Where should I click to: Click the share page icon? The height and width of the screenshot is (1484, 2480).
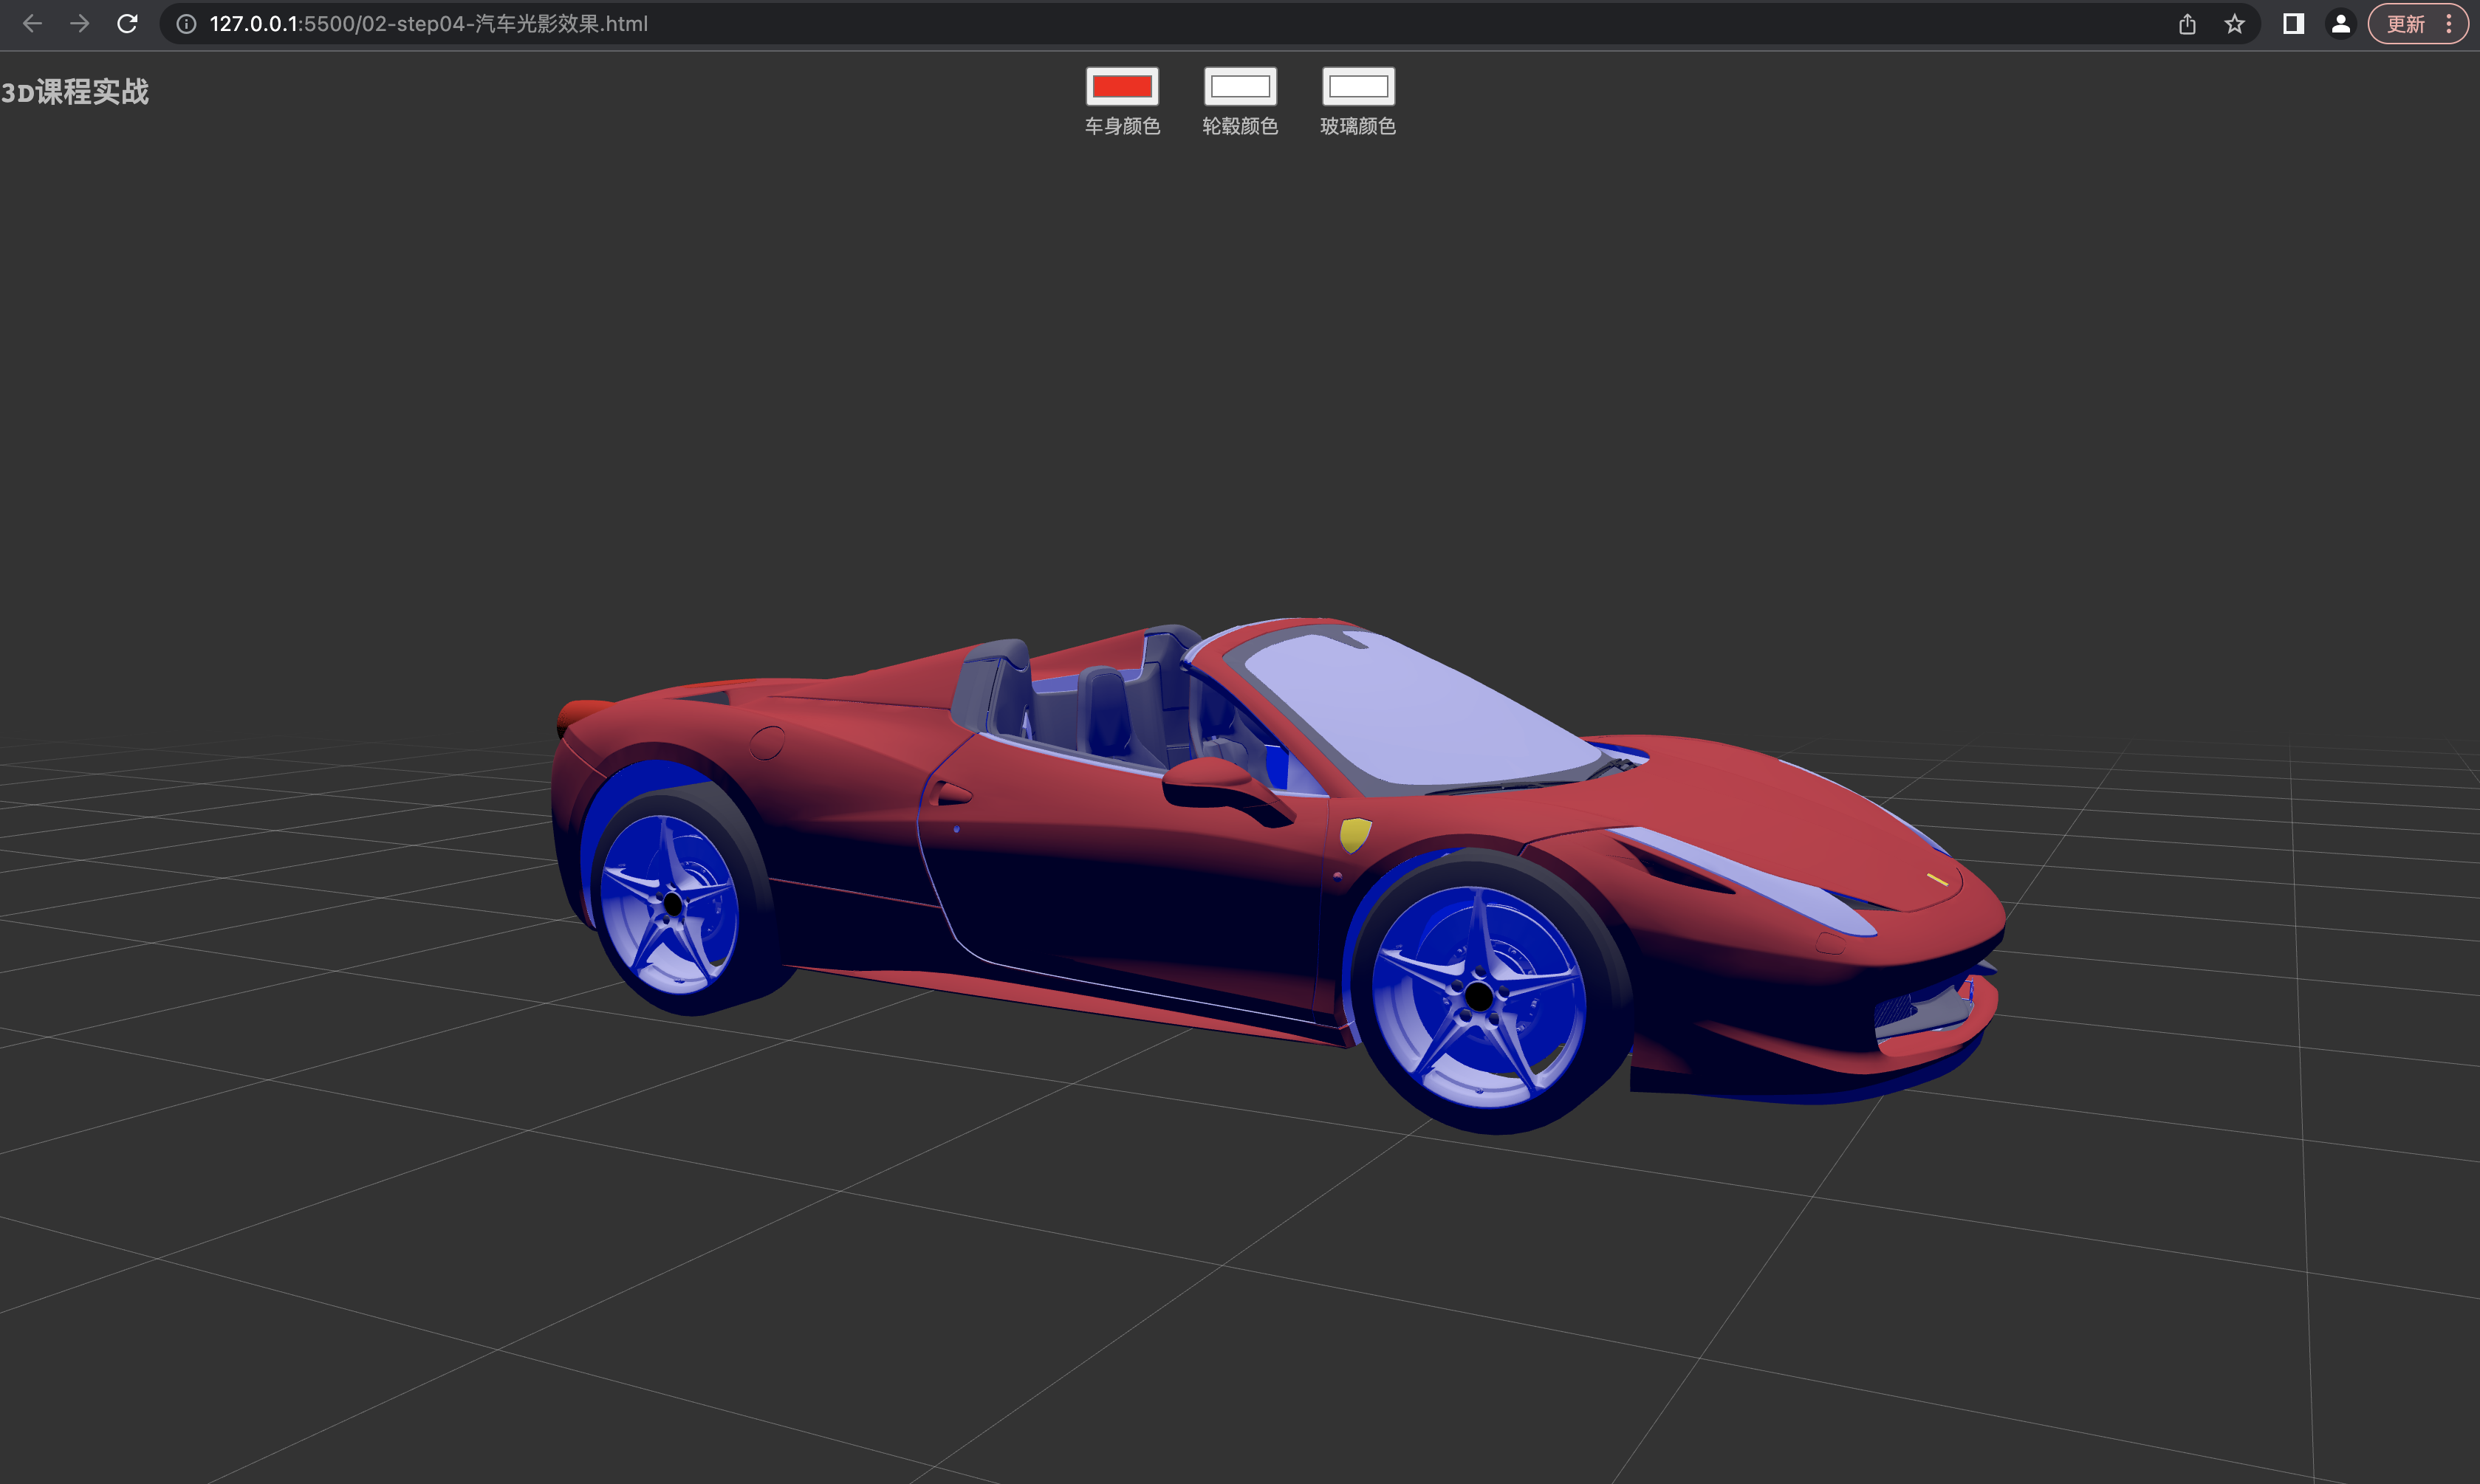[x=2187, y=24]
